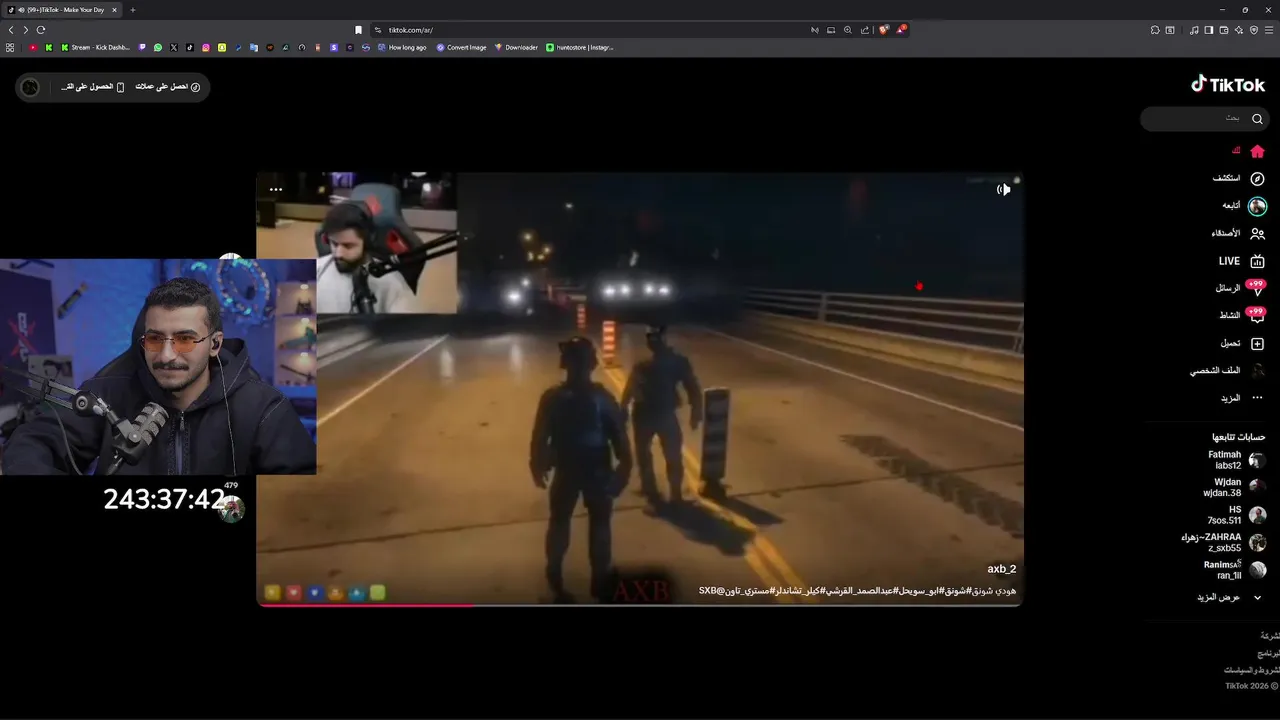
Task: Click the round floating icon beside Get App
Action: (x=30, y=87)
